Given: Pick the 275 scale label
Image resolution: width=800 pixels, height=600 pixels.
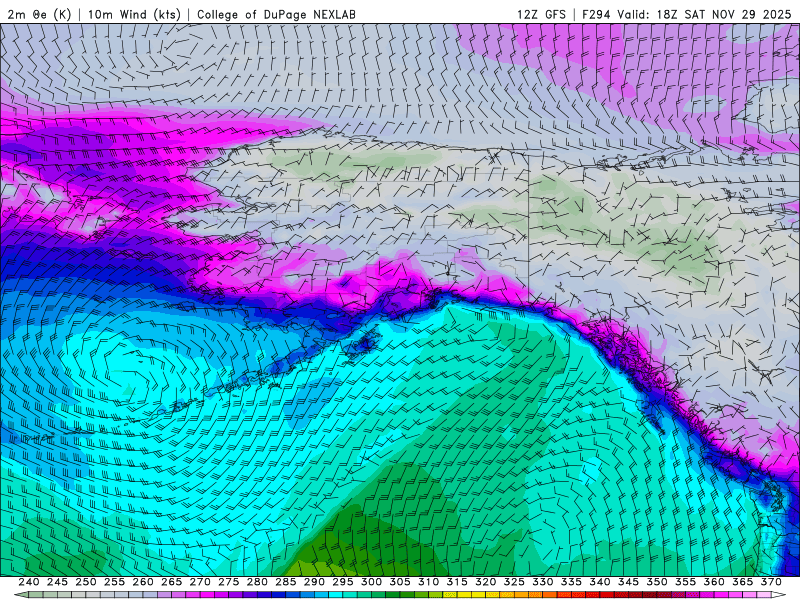Looking at the screenshot, I should [x=229, y=582].
